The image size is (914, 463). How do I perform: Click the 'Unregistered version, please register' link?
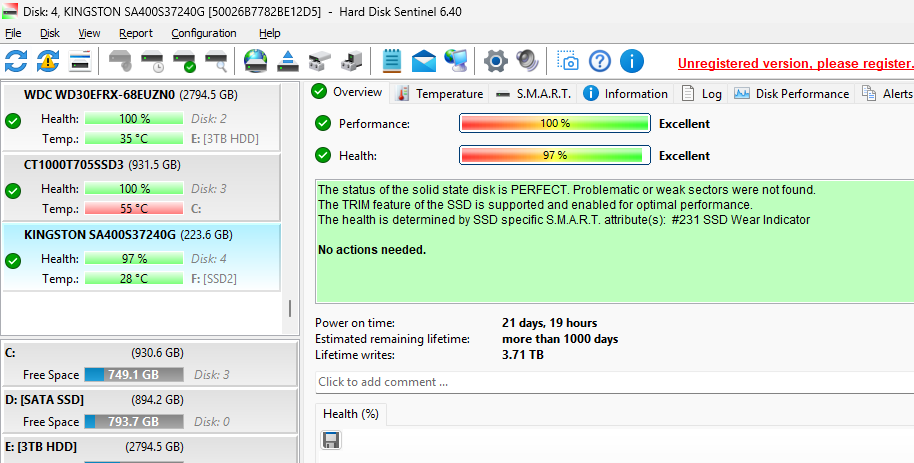(796, 64)
